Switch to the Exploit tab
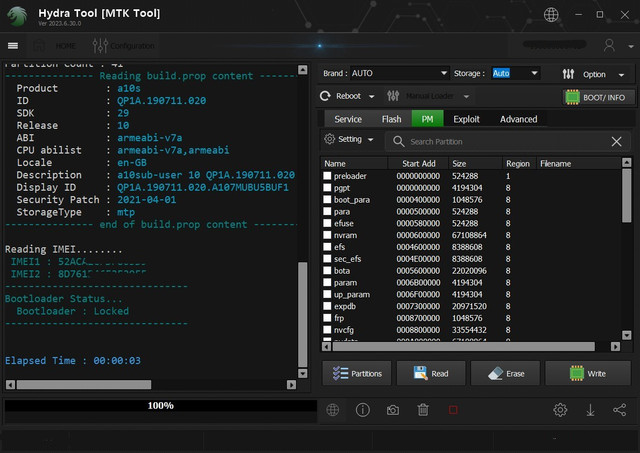The image size is (640, 453). (x=466, y=119)
